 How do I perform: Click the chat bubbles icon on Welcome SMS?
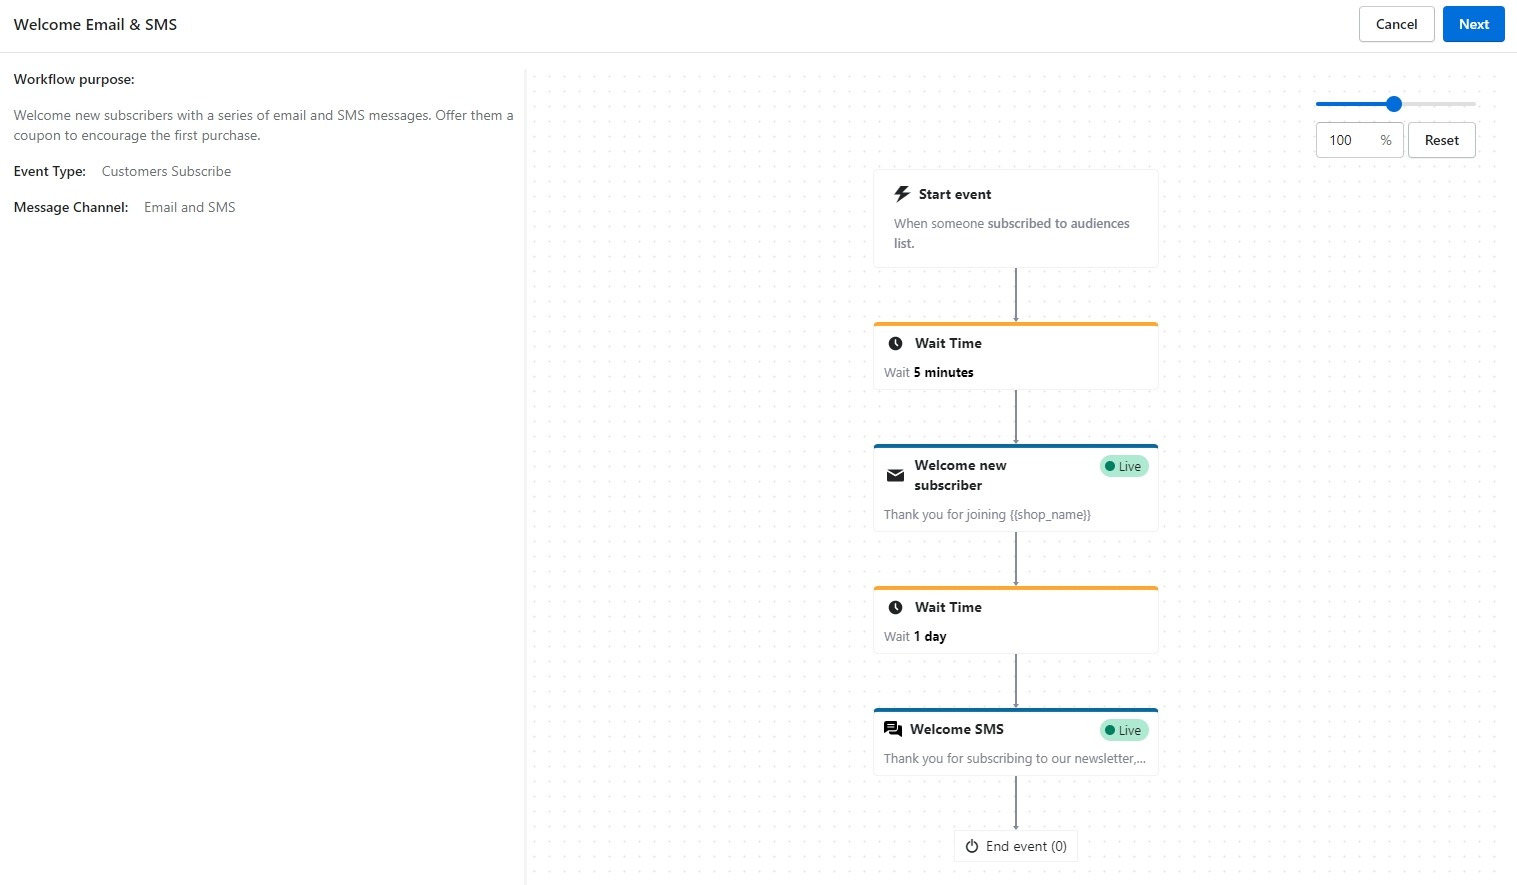click(893, 730)
